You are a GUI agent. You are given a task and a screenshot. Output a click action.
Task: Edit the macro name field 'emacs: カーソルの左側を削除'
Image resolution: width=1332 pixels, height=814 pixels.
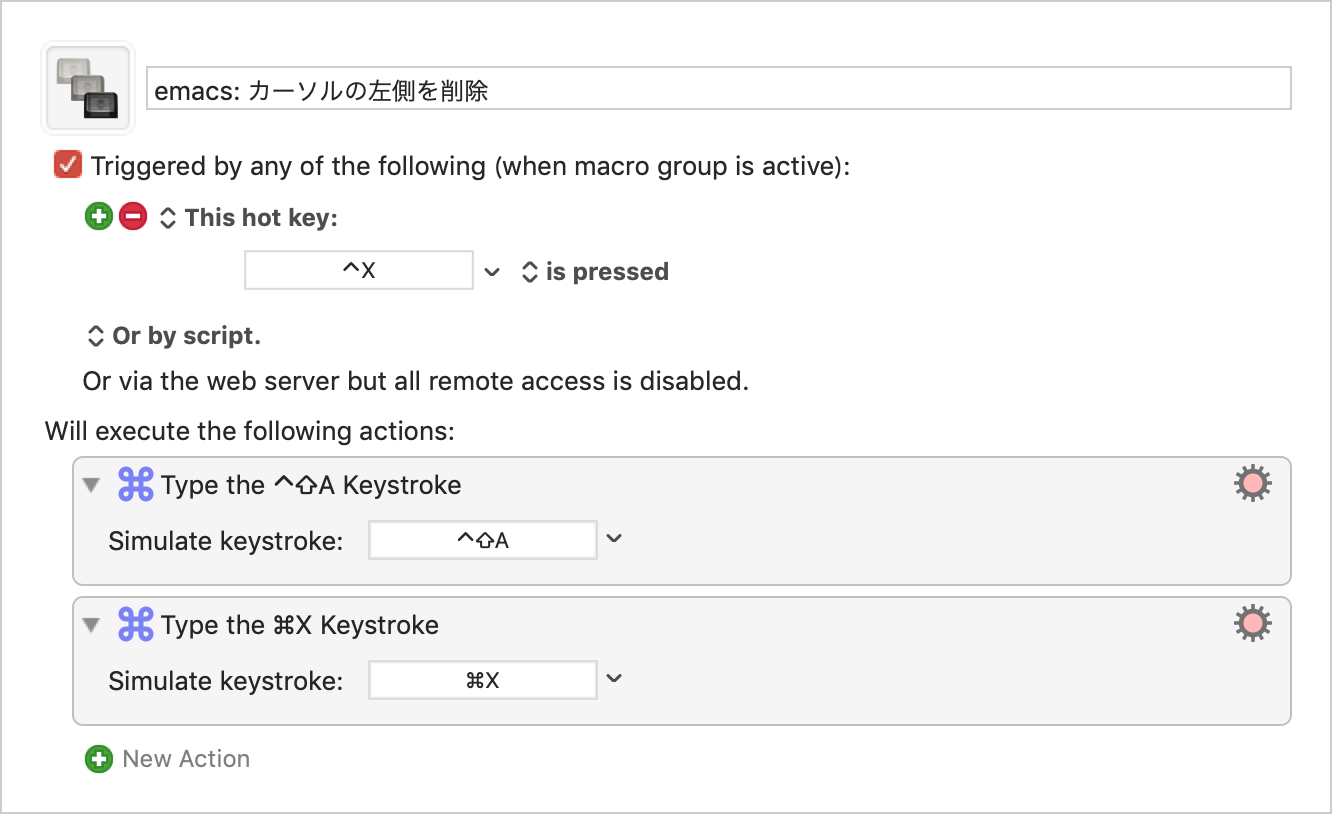718,88
